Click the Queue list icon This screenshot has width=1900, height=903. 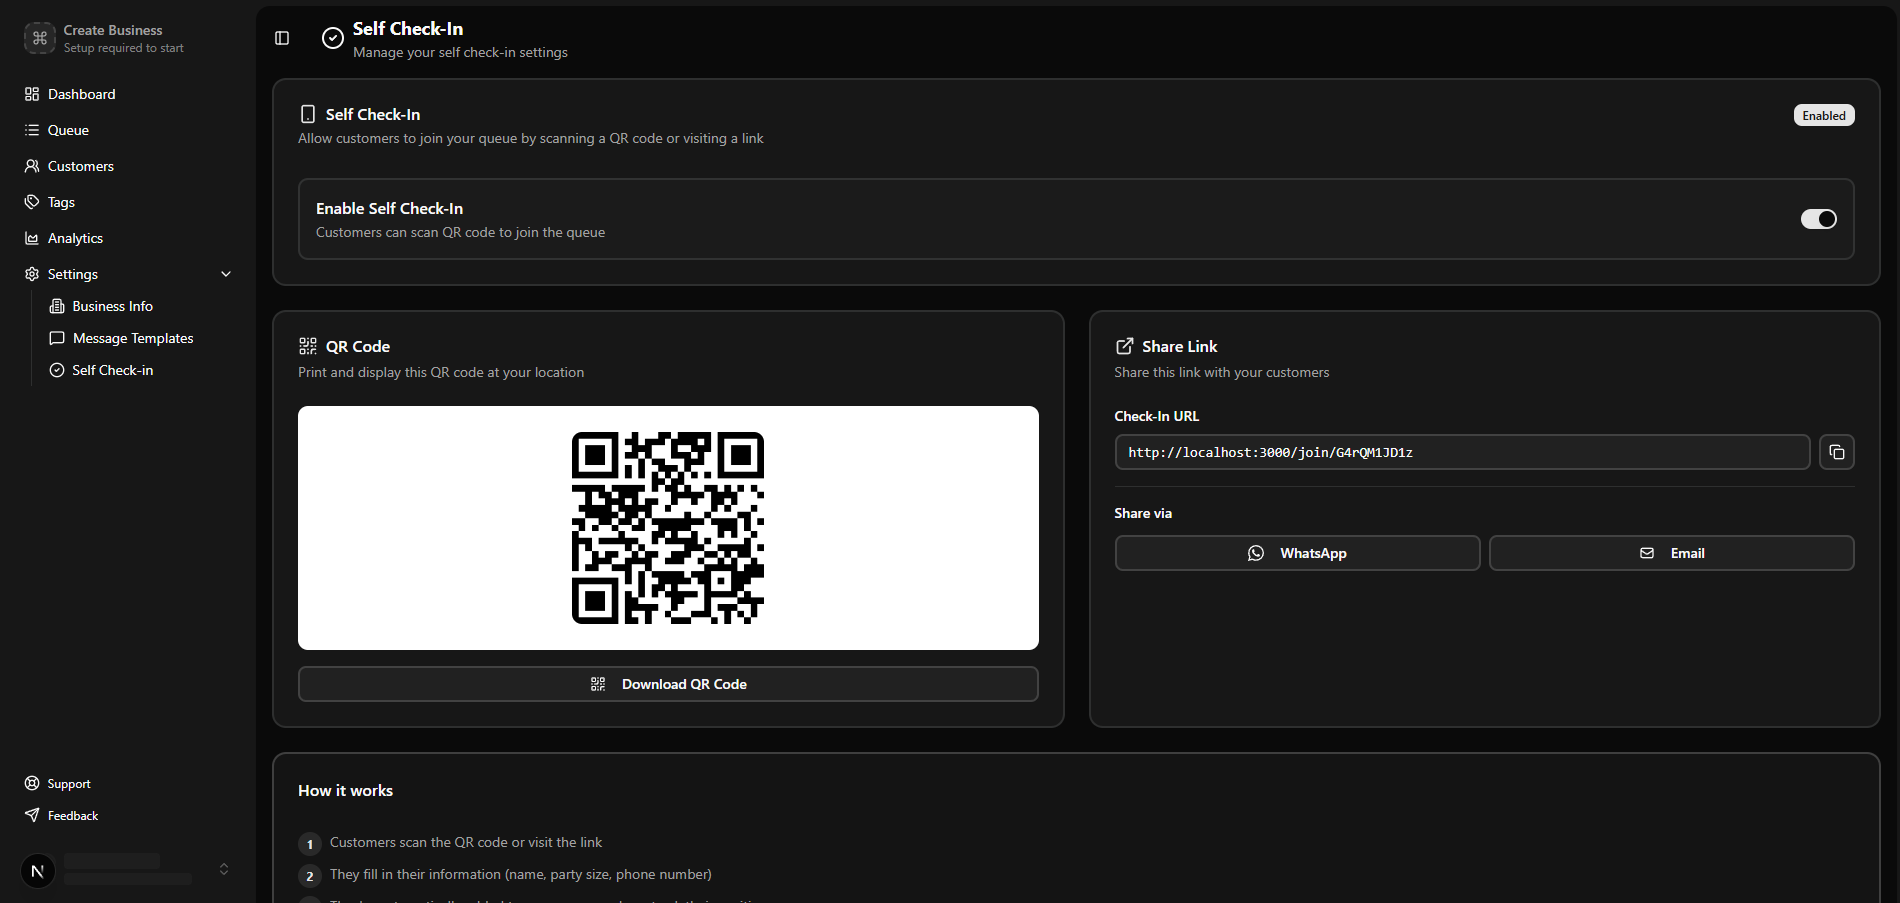tap(32, 130)
